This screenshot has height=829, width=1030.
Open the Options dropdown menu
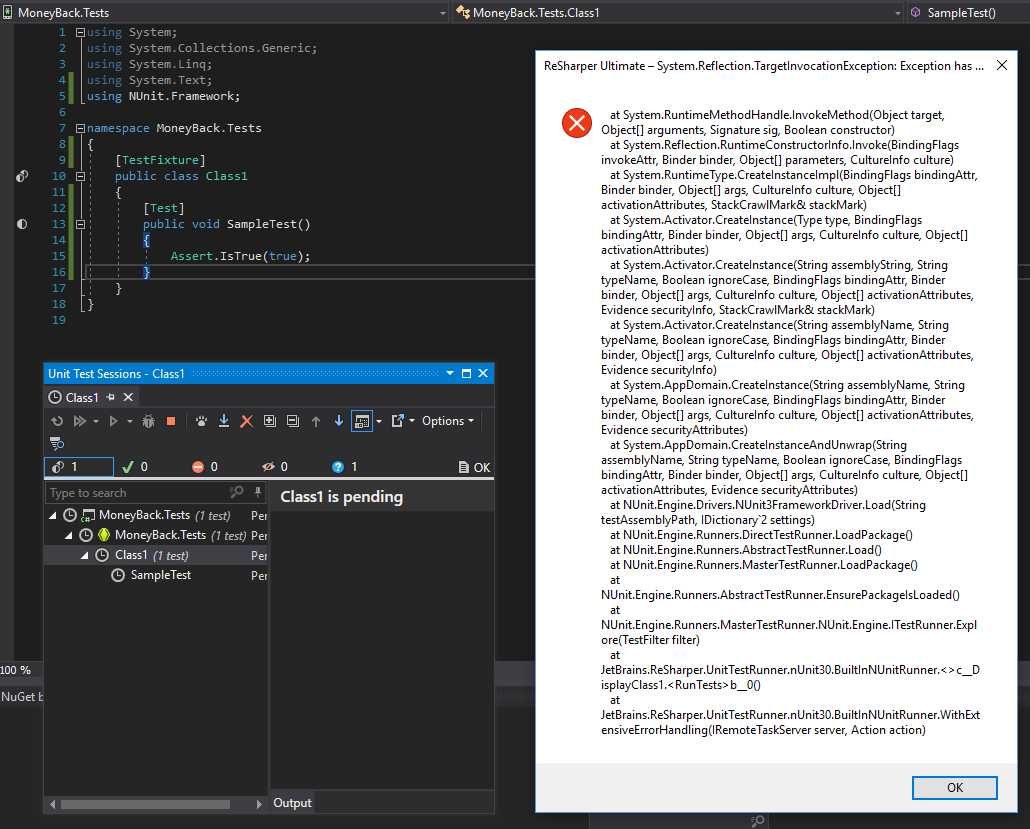447,421
